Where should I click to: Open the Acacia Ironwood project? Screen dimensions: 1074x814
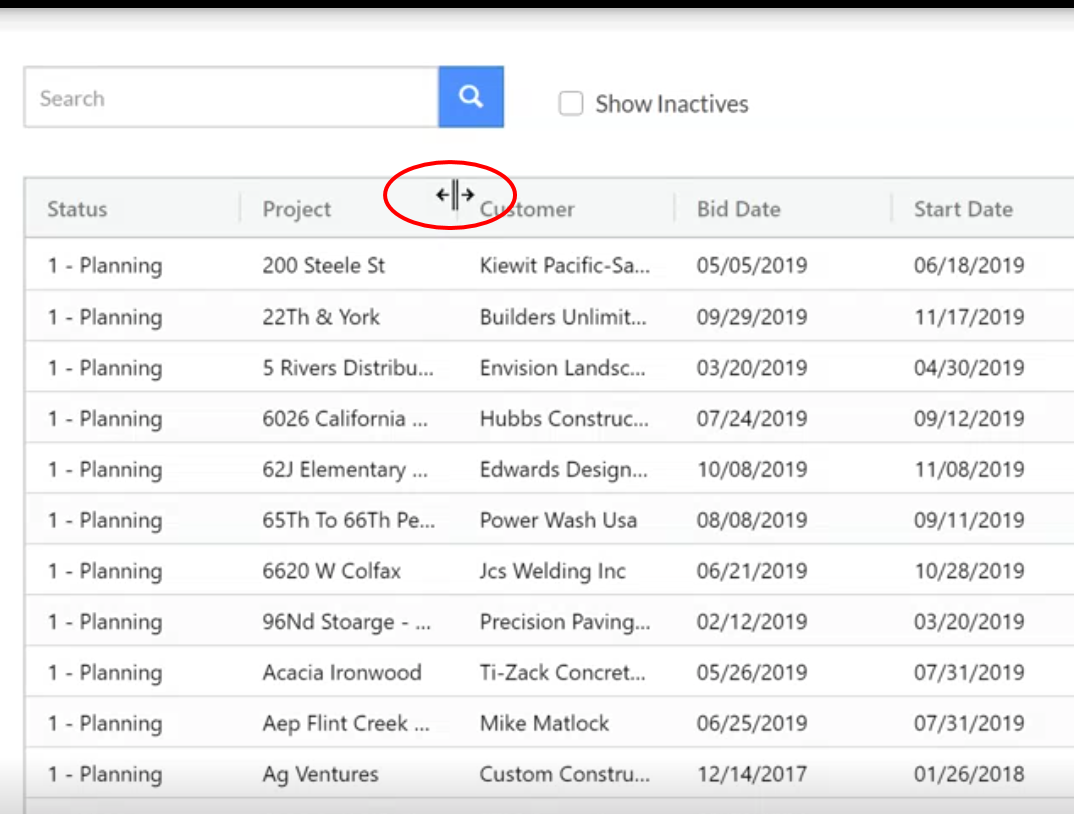coord(342,672)
